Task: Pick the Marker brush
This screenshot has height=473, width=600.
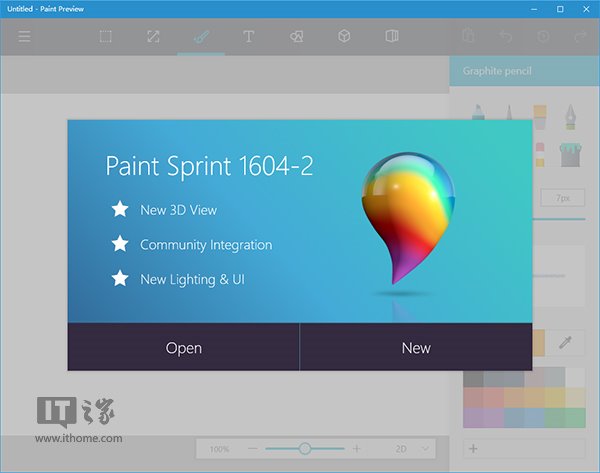Action: [x=478, y=112]
